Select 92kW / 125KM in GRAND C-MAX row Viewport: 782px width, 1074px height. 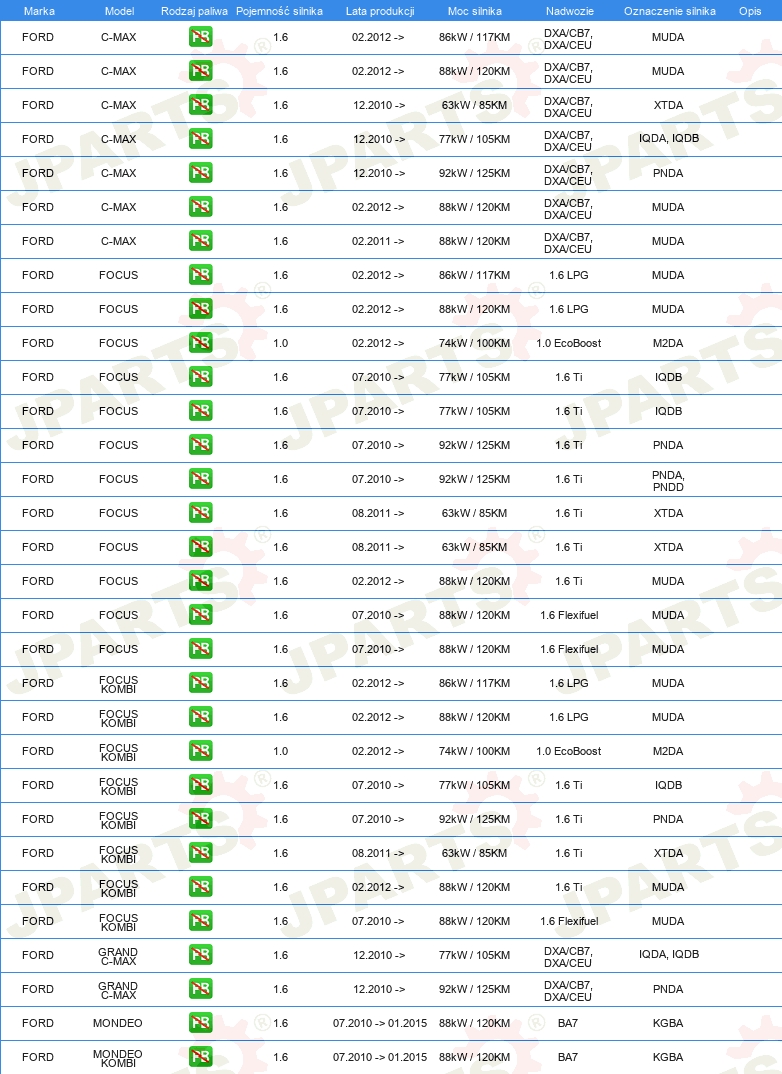(475, 989)
